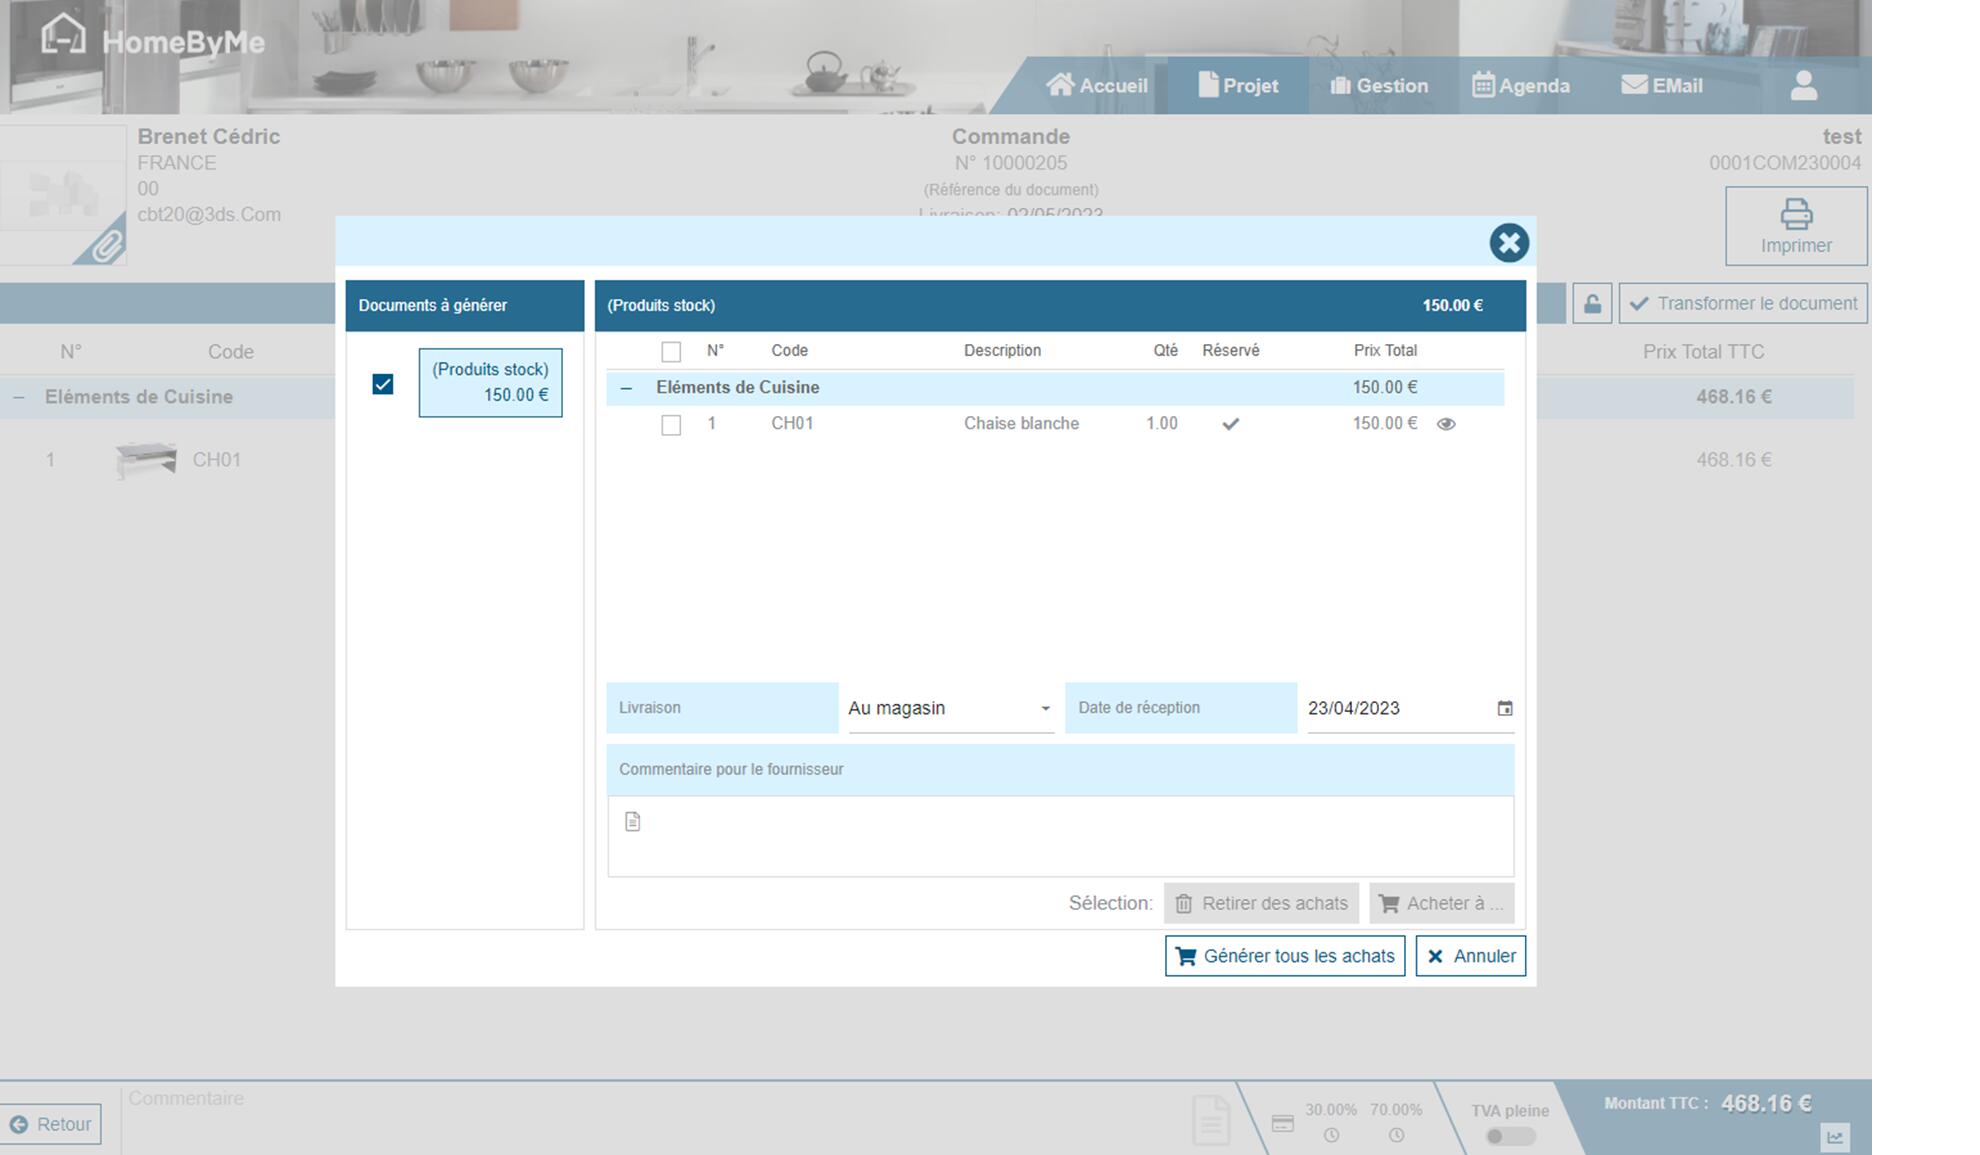Open the Agenda menu

[1520, 86]
